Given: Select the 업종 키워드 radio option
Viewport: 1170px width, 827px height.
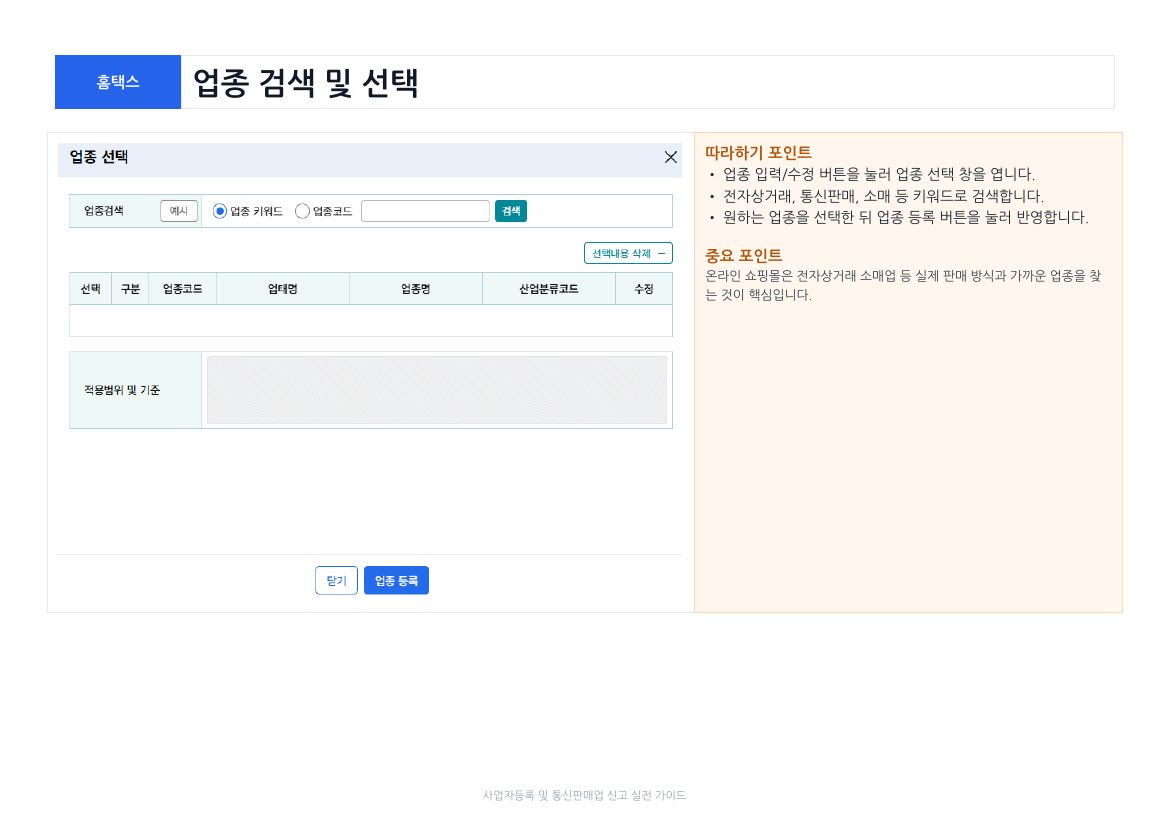Looking at the screenshot, I should click(x=219, y=211).
